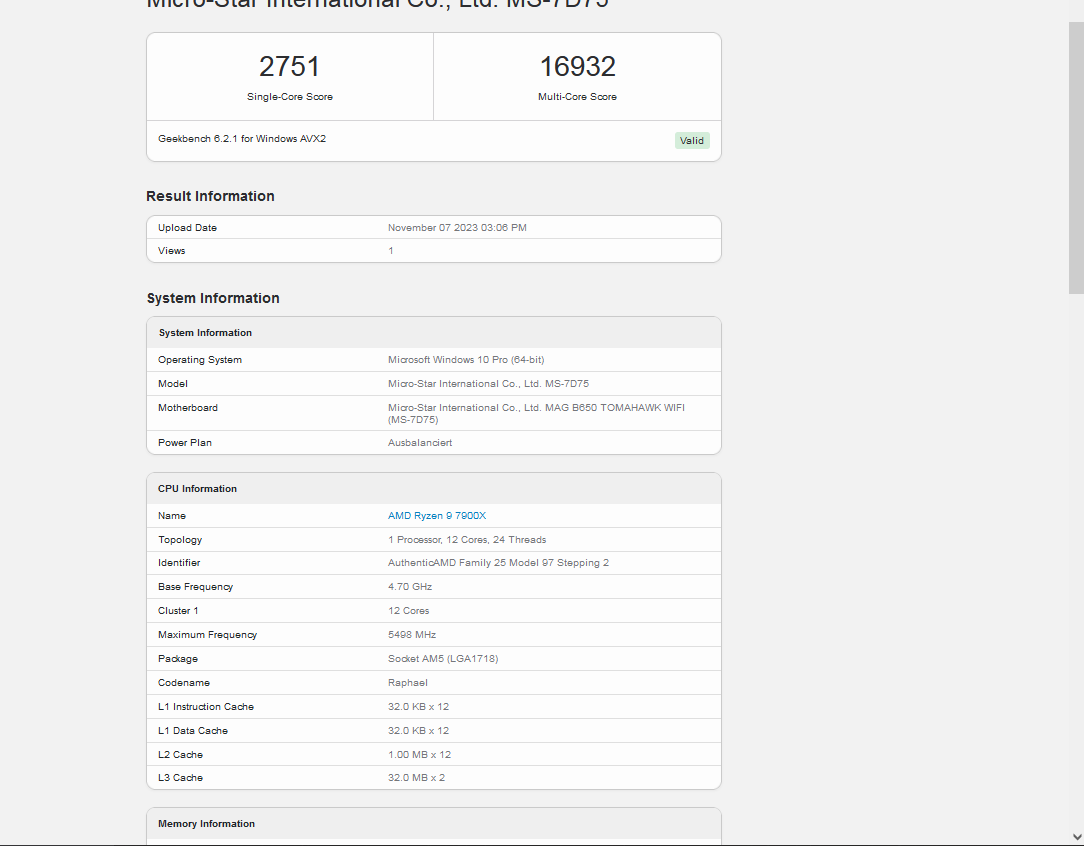
Task: Click the Single-Core Score label
Action: click(290, 97)
